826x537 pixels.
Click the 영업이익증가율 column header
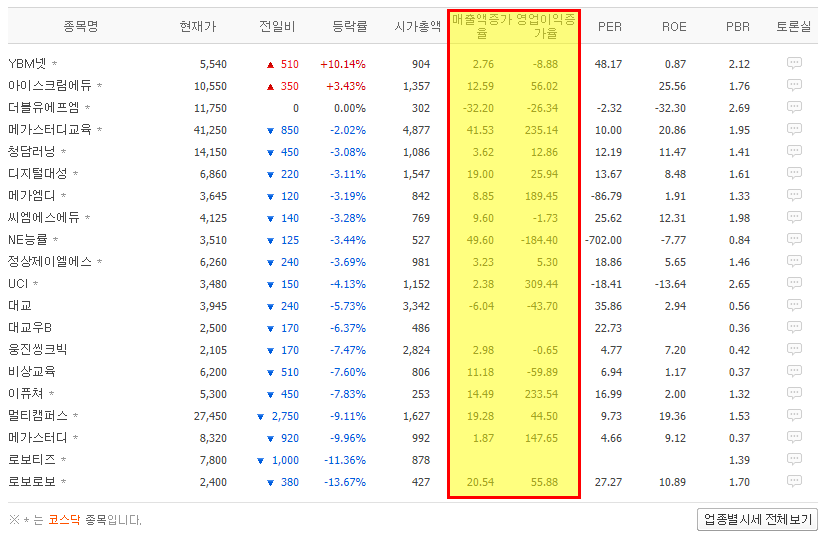(x=546, y=26)
